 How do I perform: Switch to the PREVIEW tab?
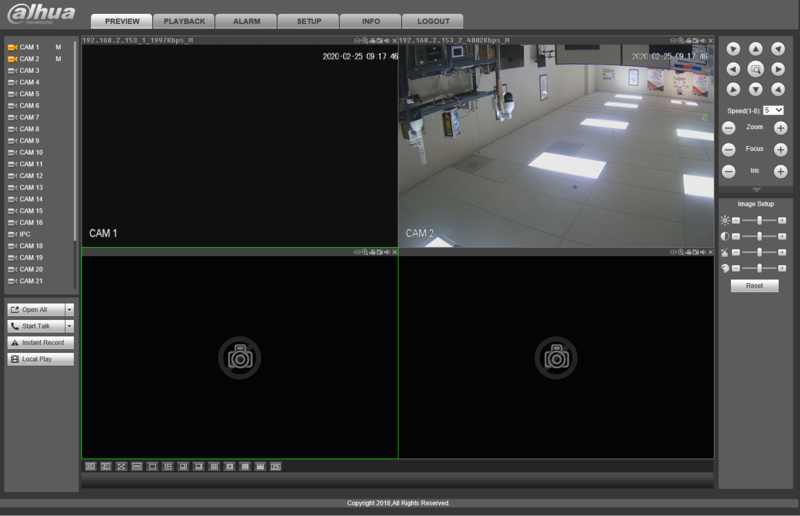122,21
